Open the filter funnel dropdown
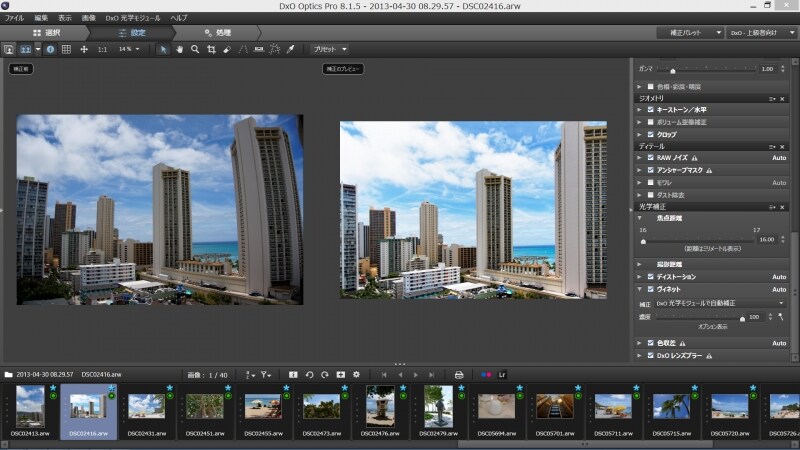The image size is (800, 450). [266, 375]
